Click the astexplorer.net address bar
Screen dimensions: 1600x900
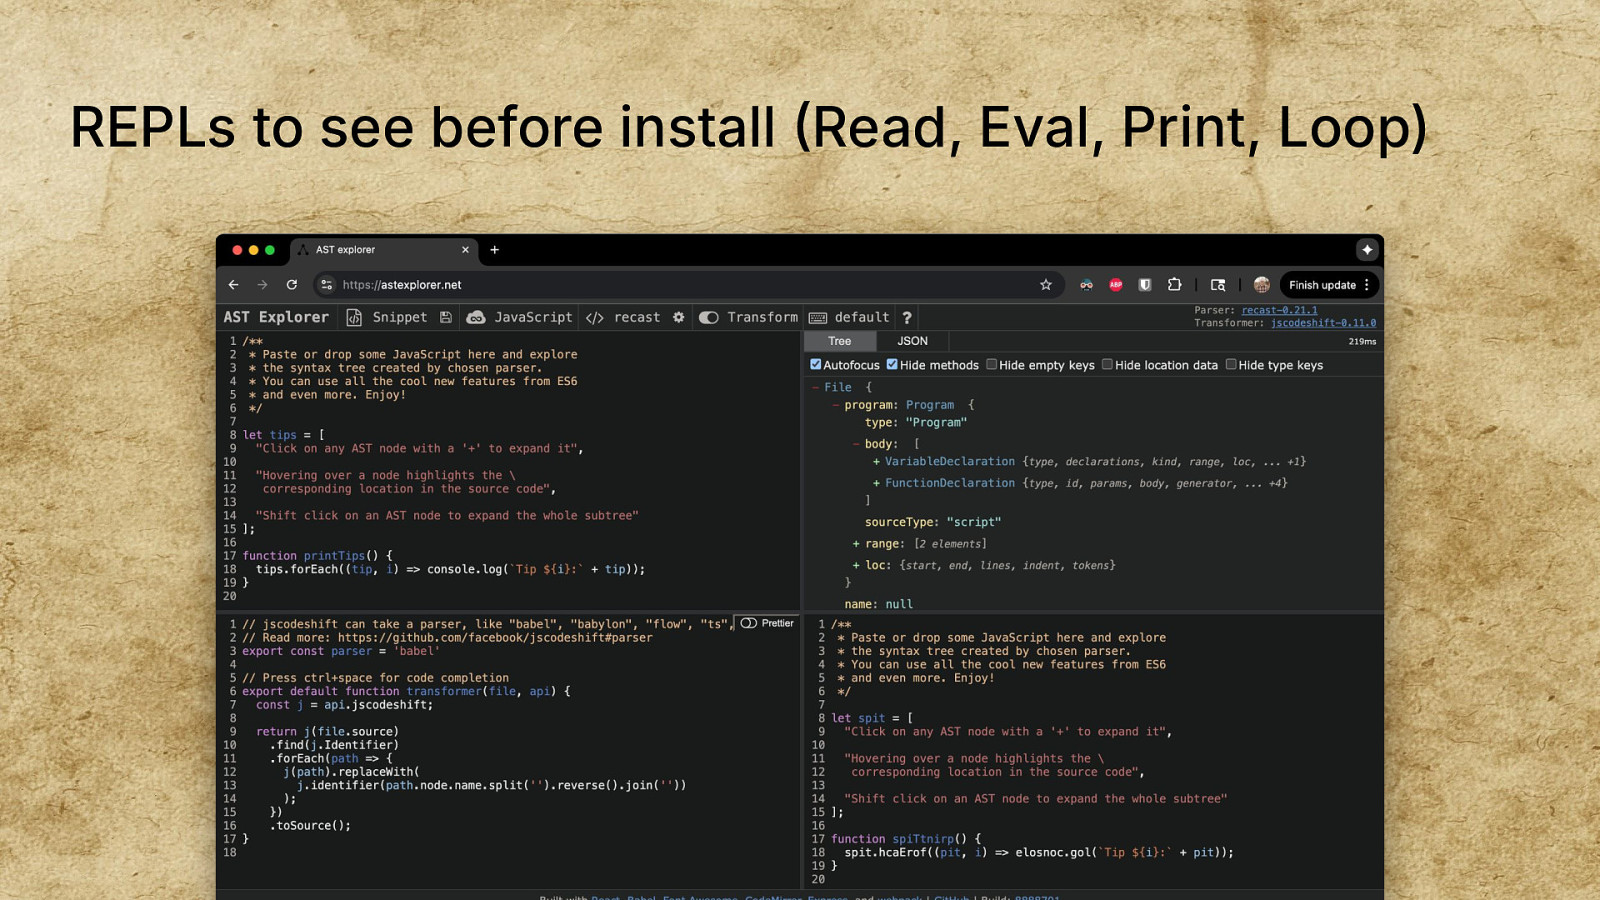680,285
